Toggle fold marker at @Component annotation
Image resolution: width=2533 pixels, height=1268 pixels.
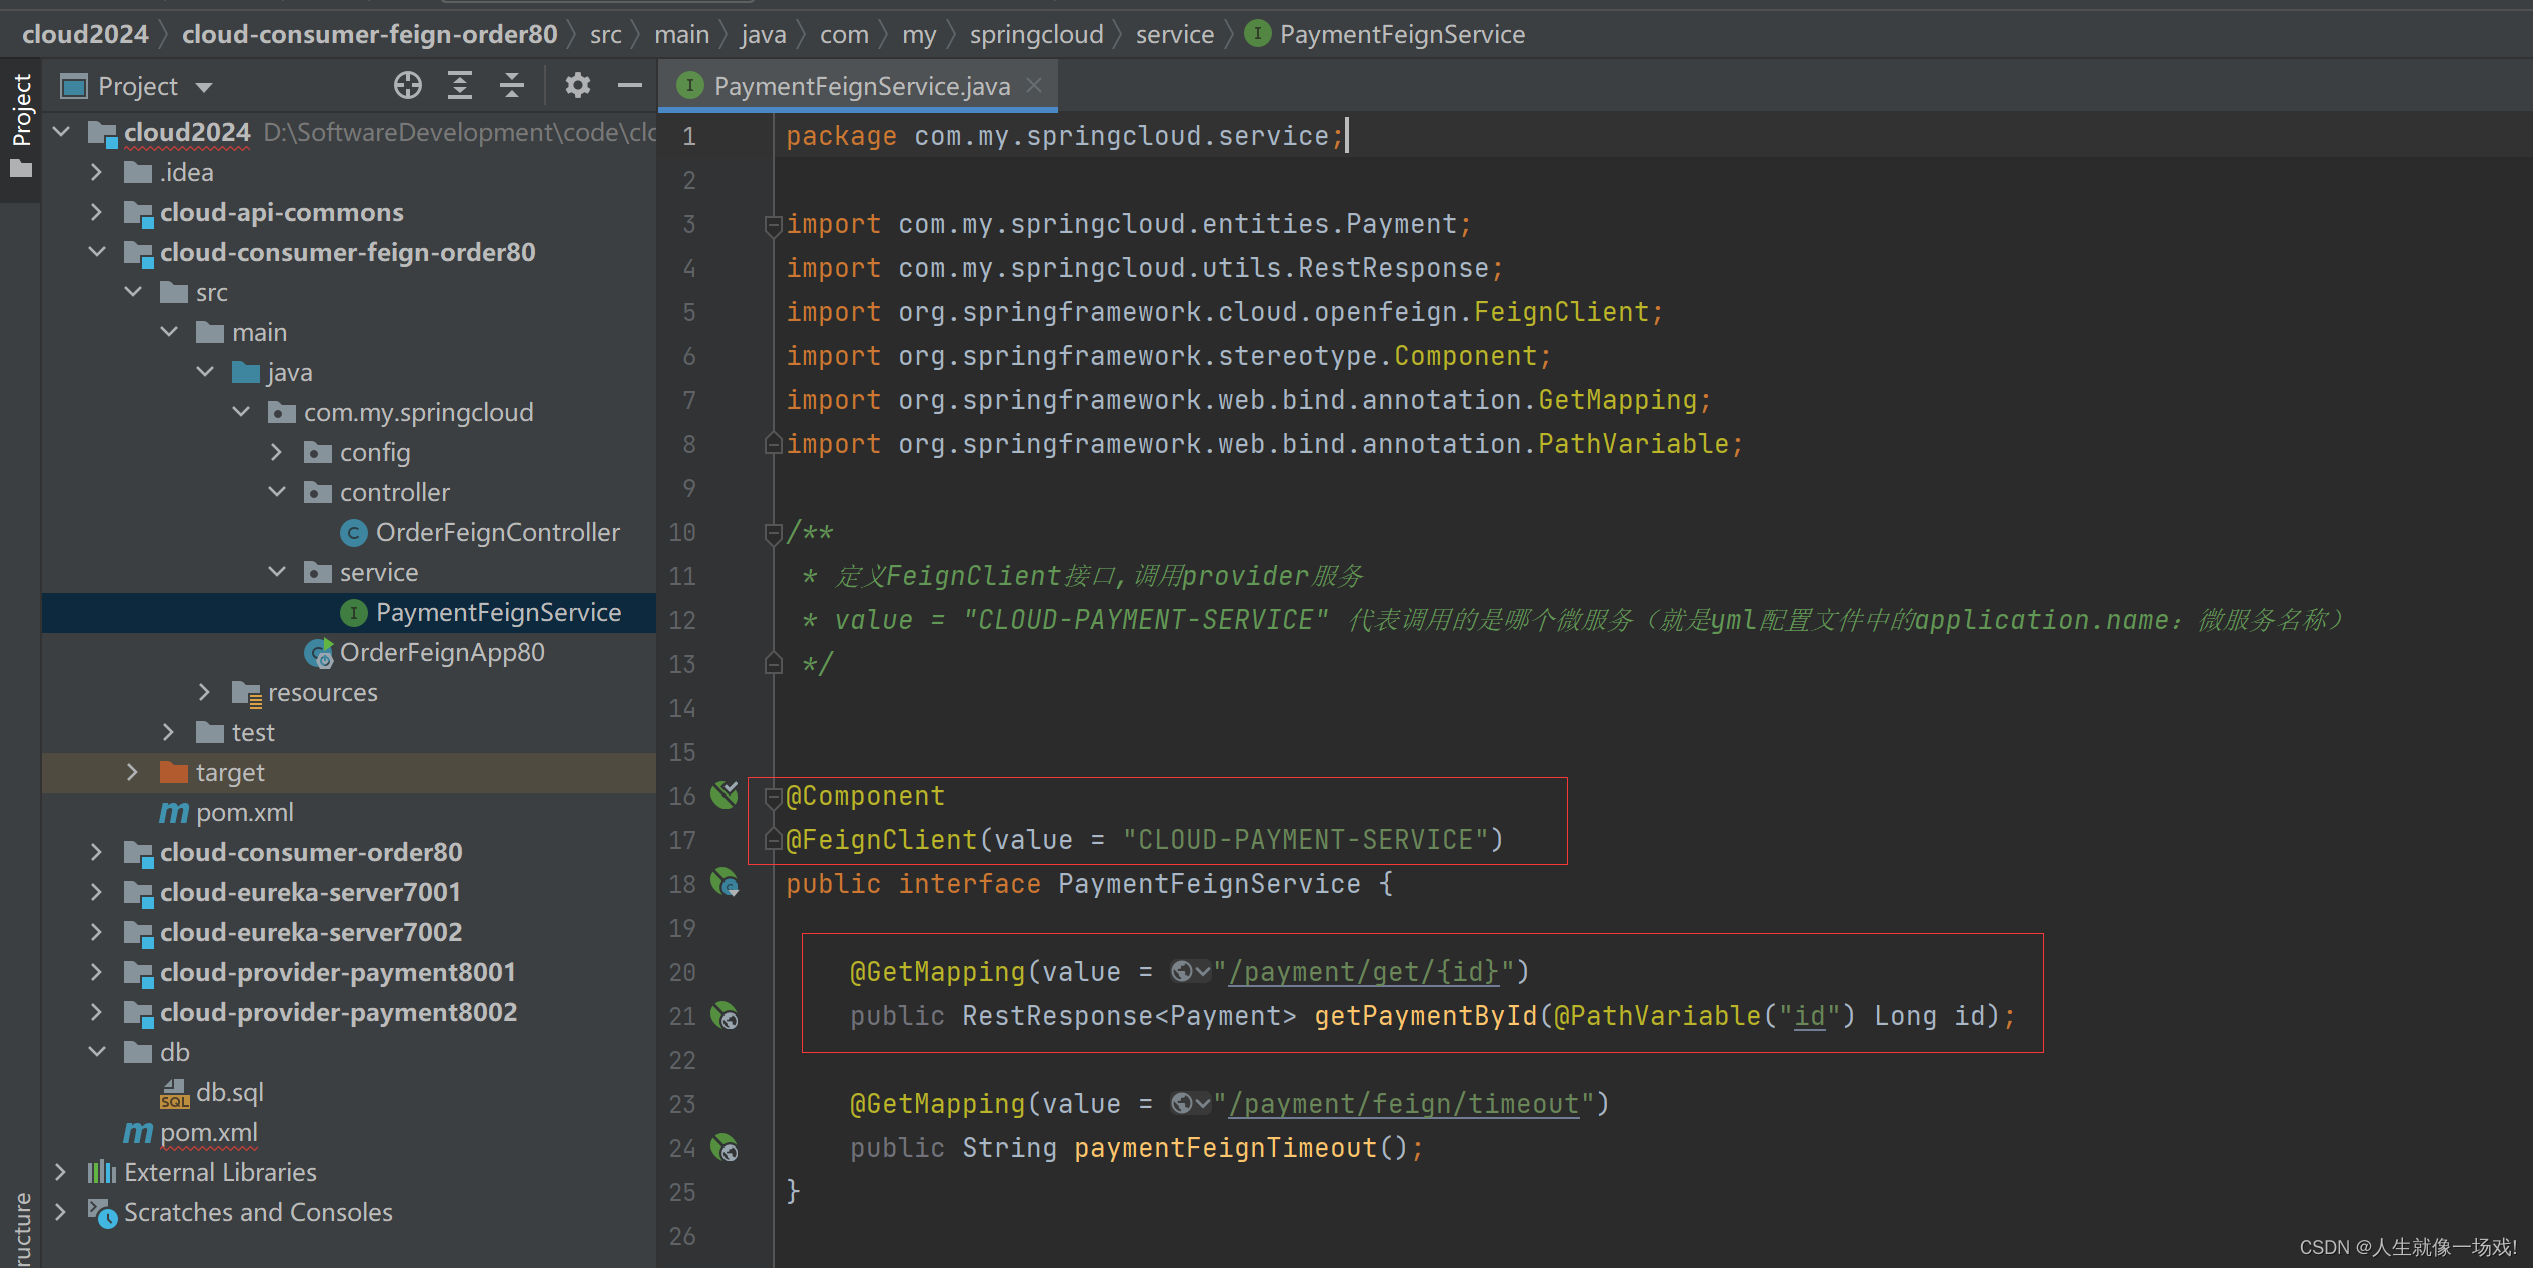773,797
